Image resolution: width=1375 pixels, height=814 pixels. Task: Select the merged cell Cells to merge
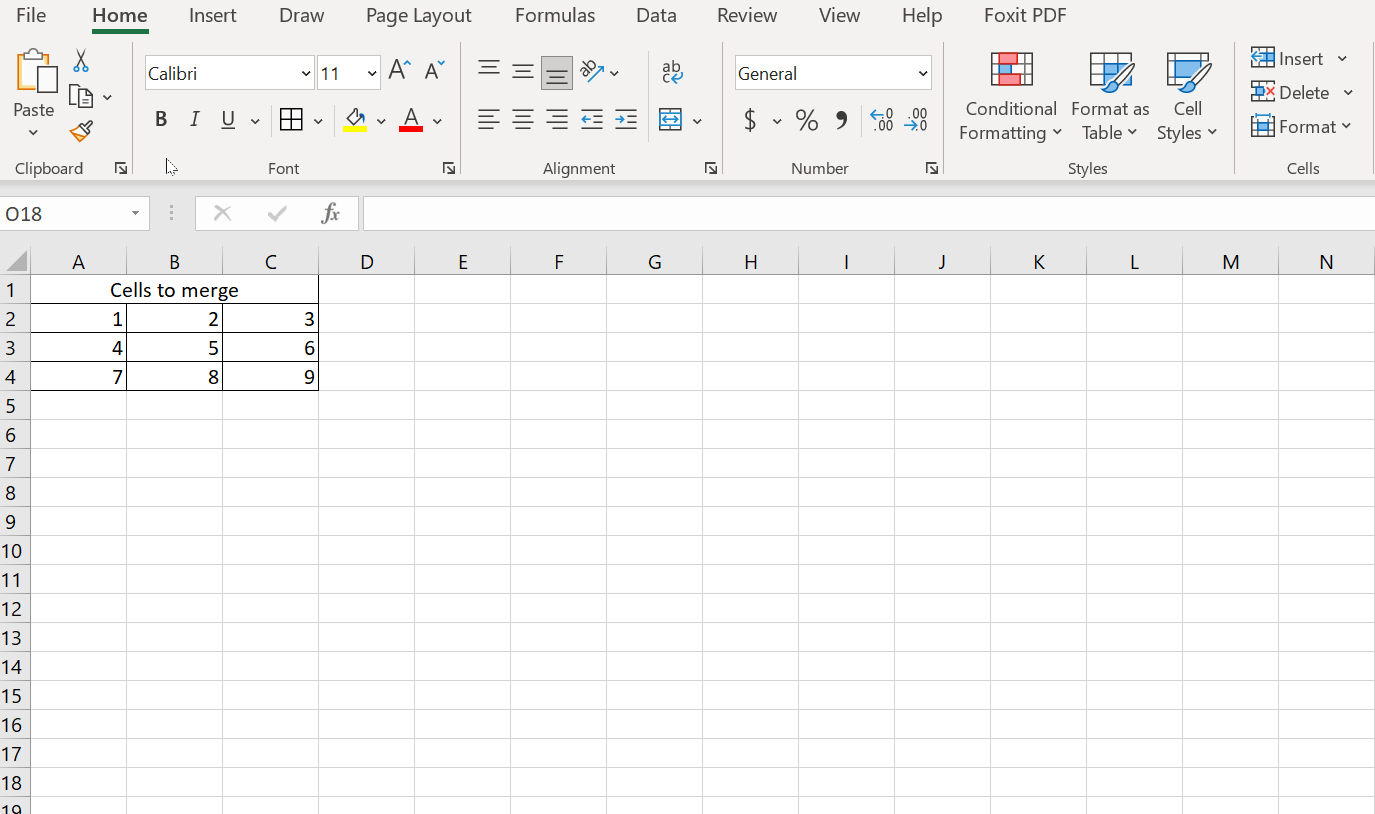point(174,290)
